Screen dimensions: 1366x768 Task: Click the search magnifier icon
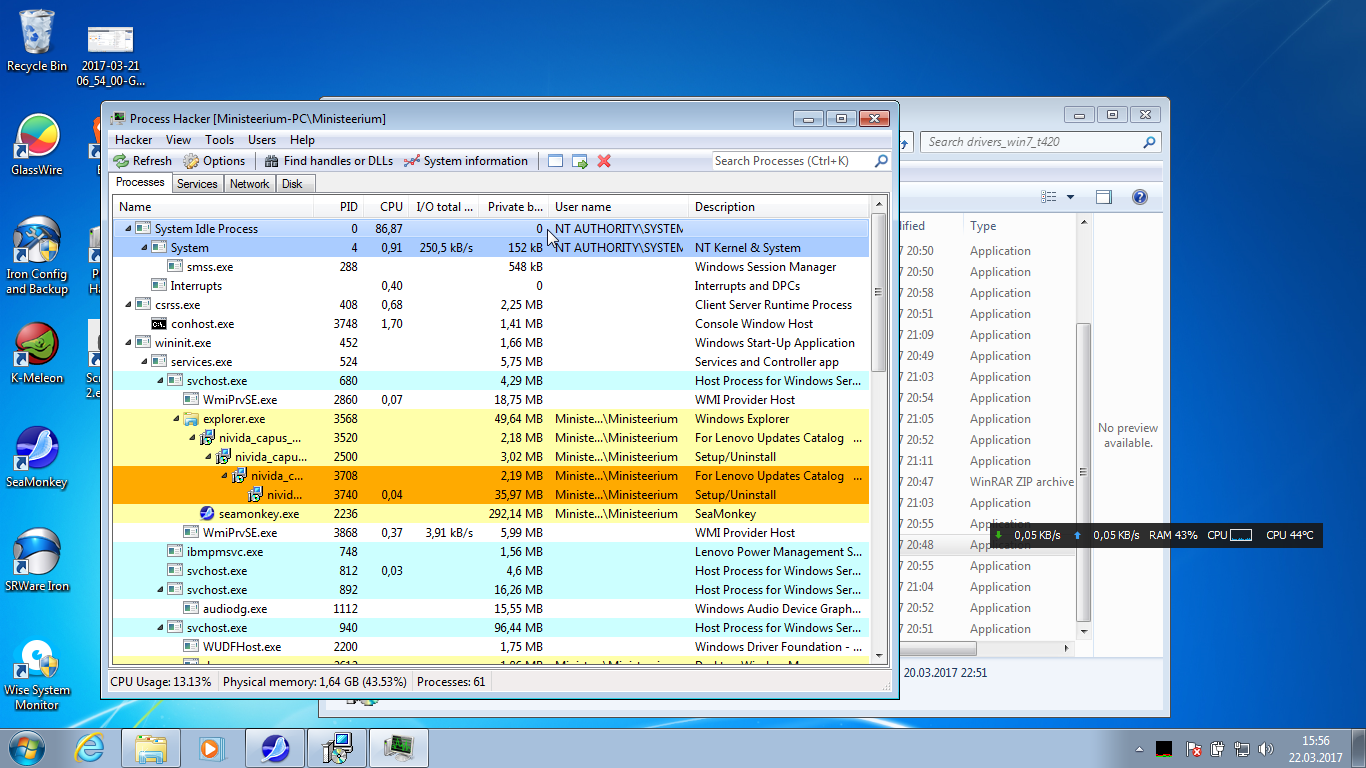click(881, 161)
